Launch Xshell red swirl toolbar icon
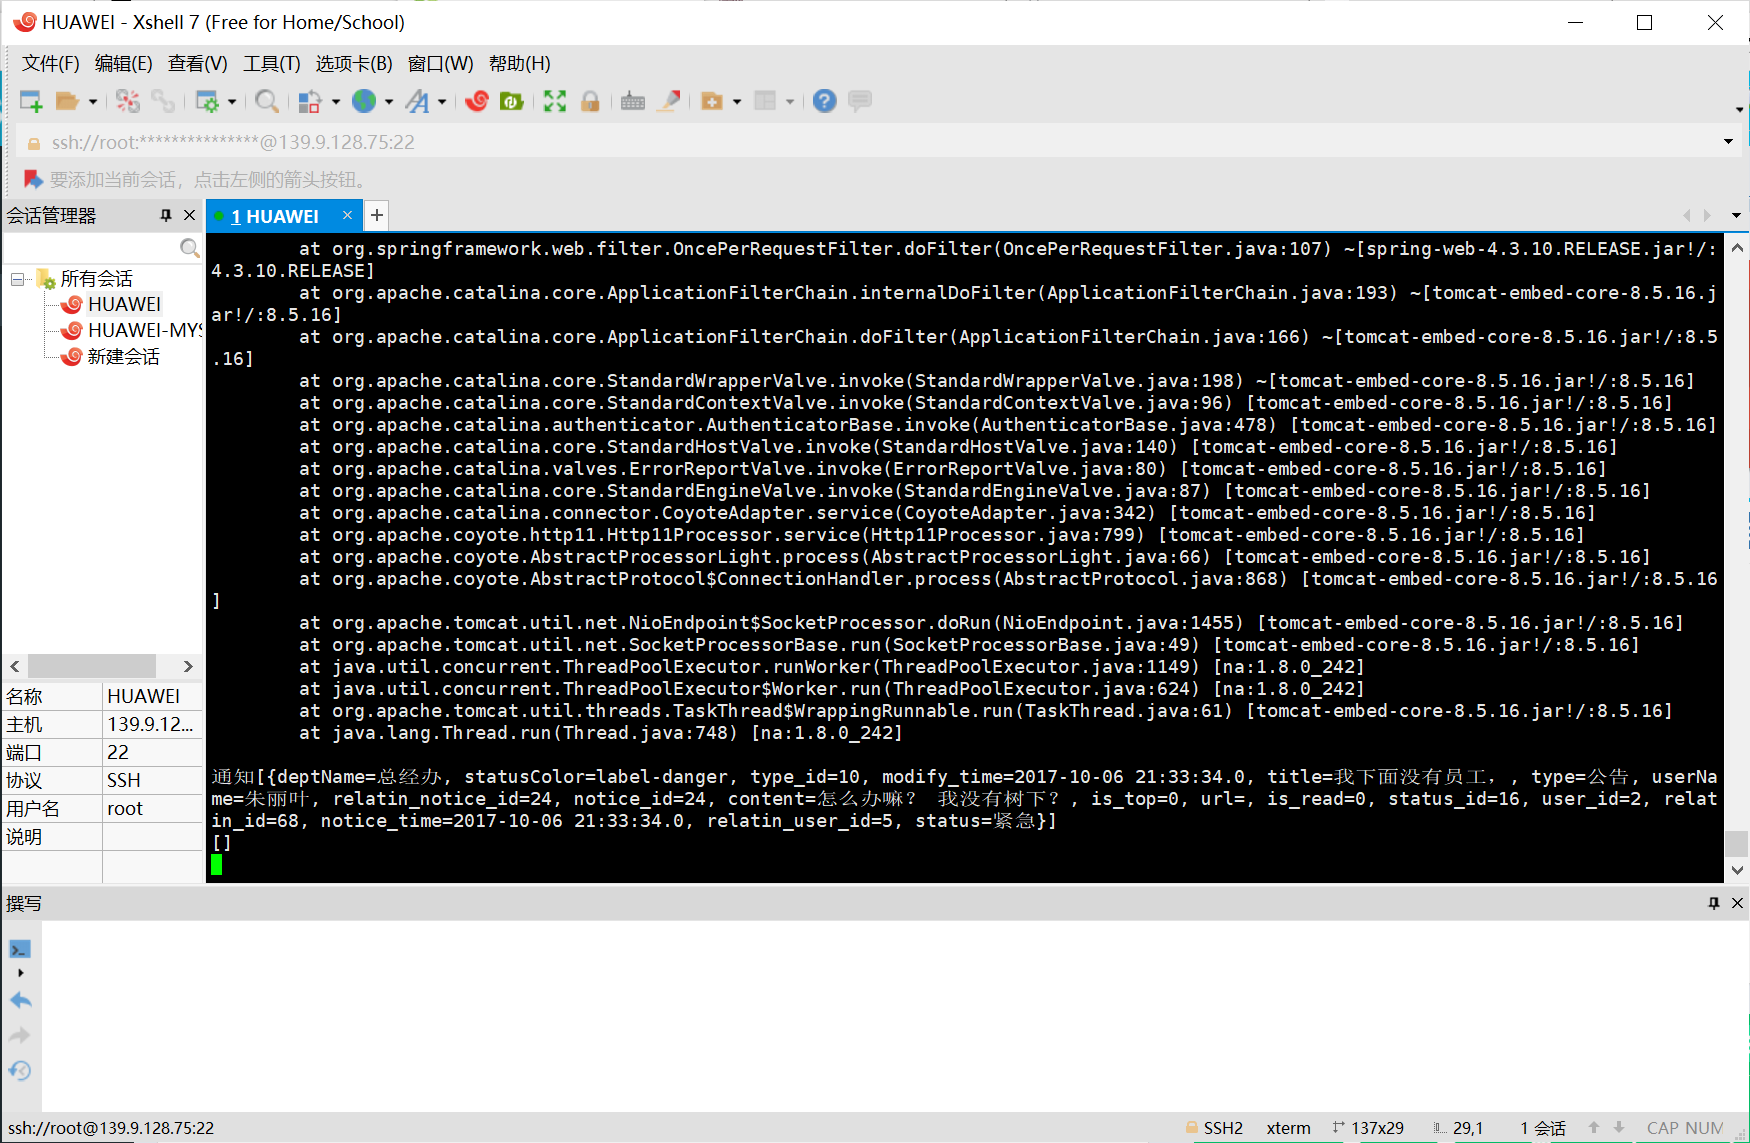The height and width of the screenshot is (1143, 1750). (477, 101)
